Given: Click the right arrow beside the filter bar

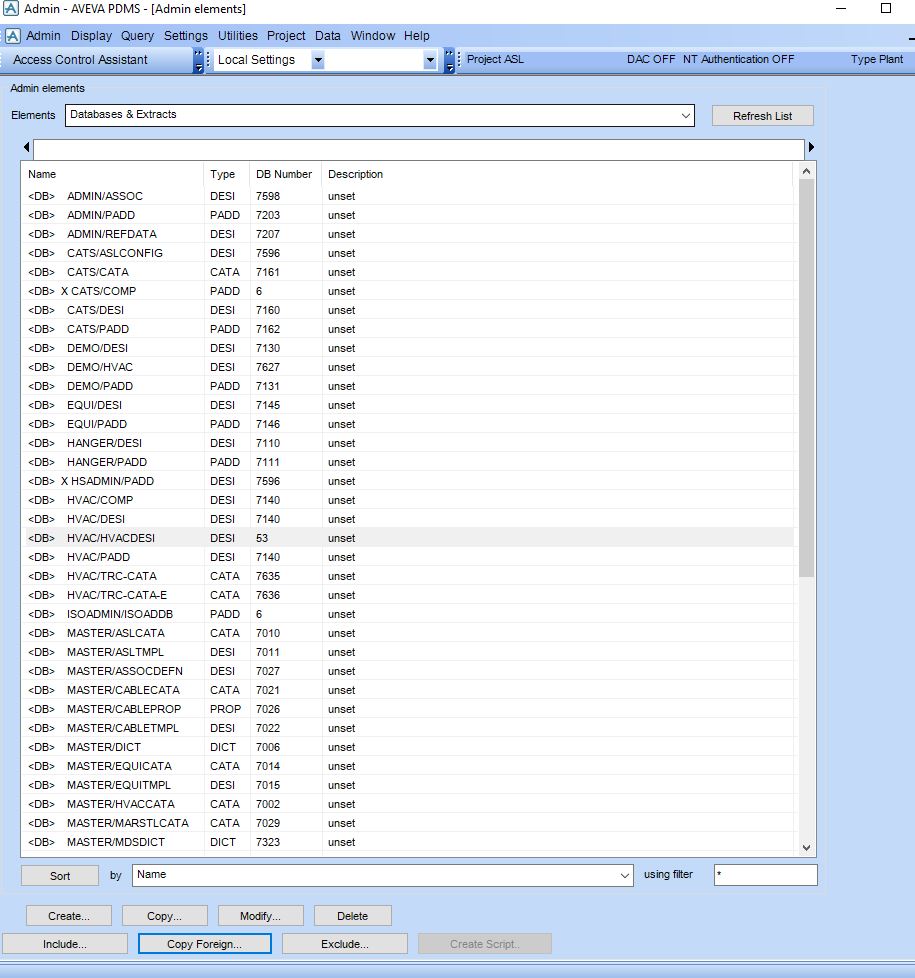Looking at the screenshot, I should point(811,148).
